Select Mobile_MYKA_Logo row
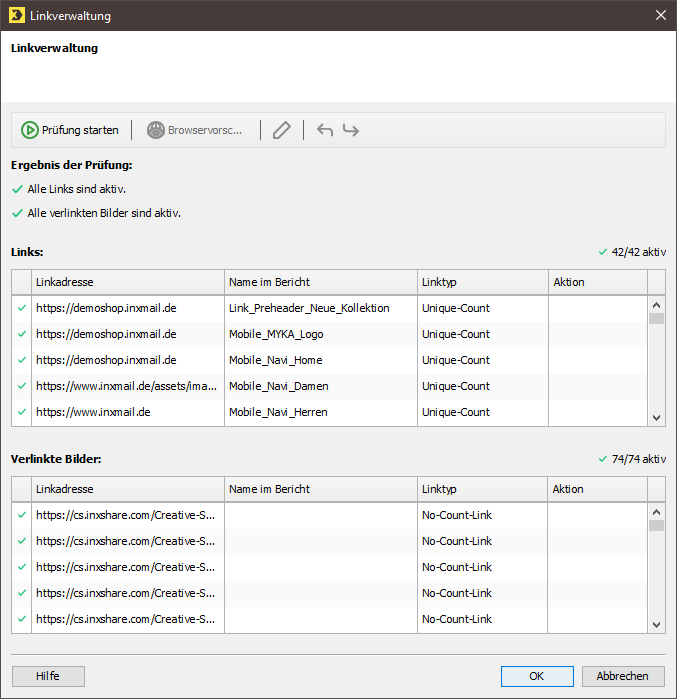This screenshot has height=699, width=677. point(329,334)
